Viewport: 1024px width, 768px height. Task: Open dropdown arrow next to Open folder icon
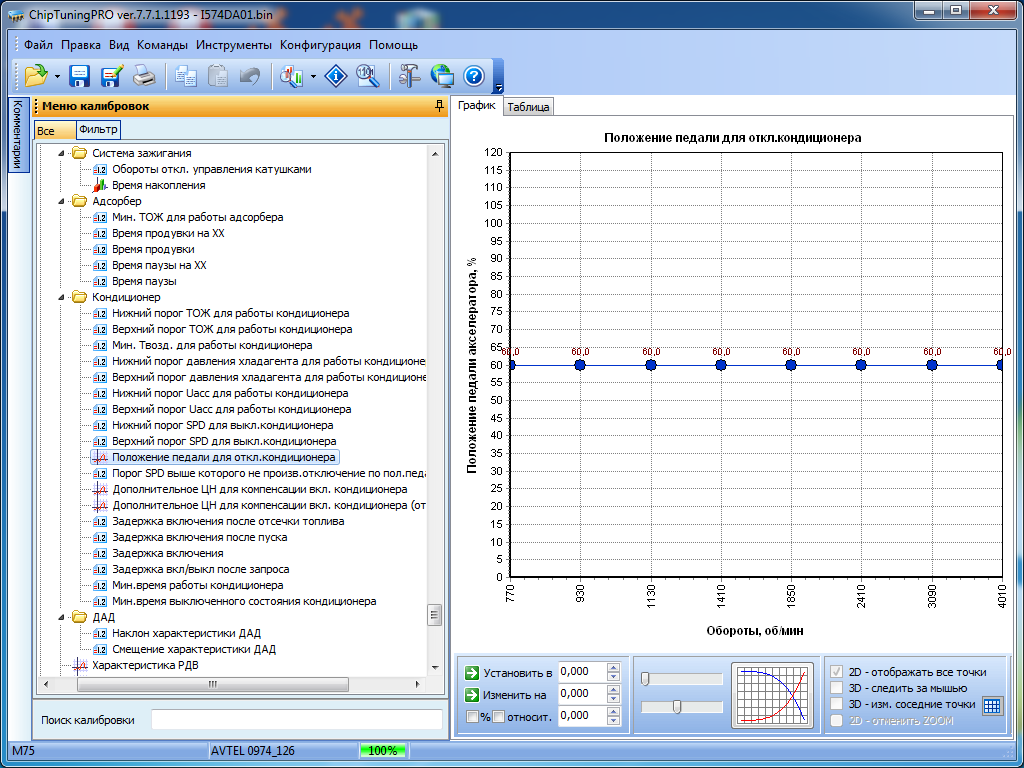(x=58, y=77)
